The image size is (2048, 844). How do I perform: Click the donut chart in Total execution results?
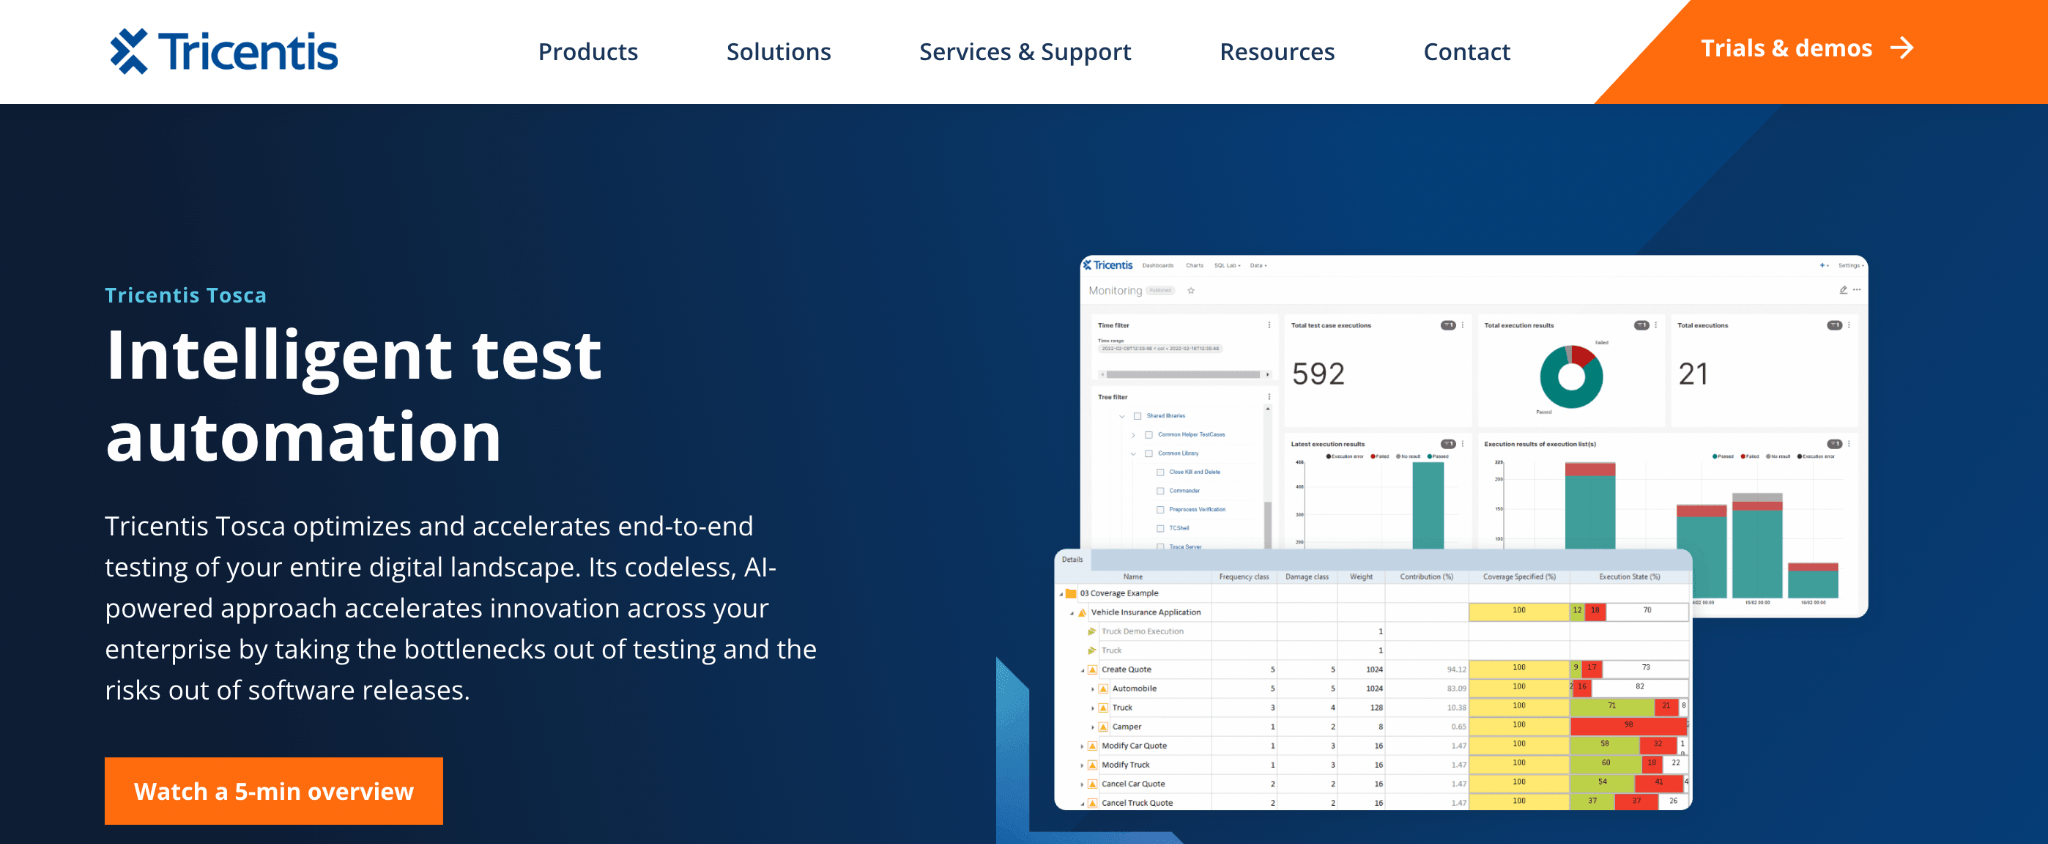point(1571,376)
